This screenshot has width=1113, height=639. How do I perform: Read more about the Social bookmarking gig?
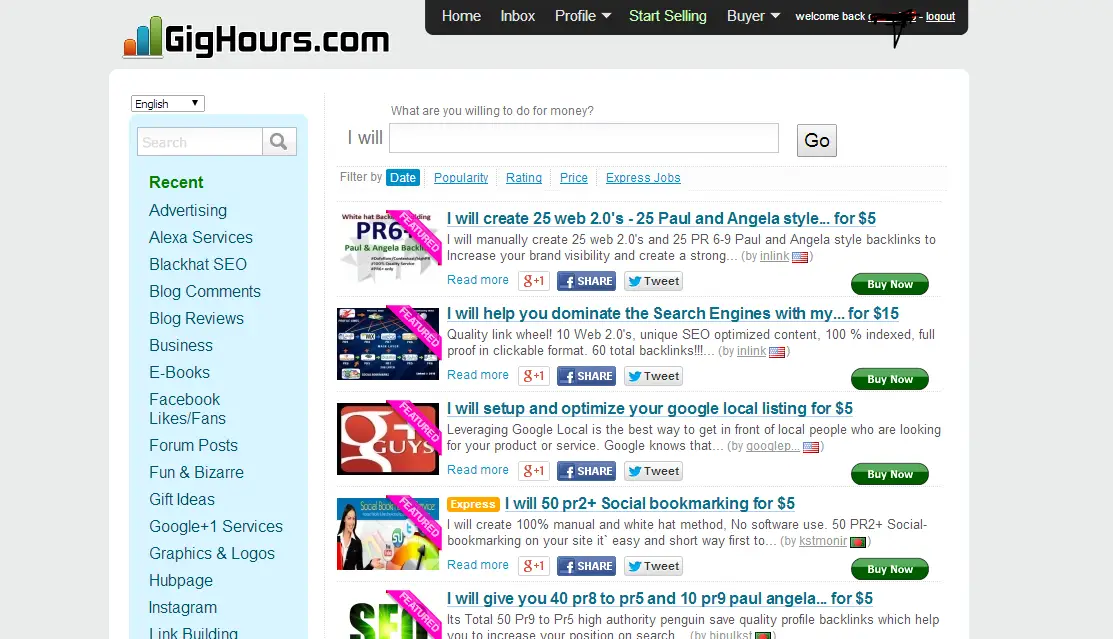478,565
